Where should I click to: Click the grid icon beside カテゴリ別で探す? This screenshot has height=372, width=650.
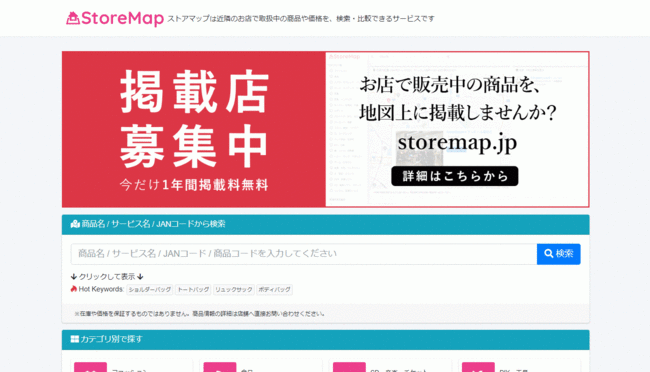point(75,339)
